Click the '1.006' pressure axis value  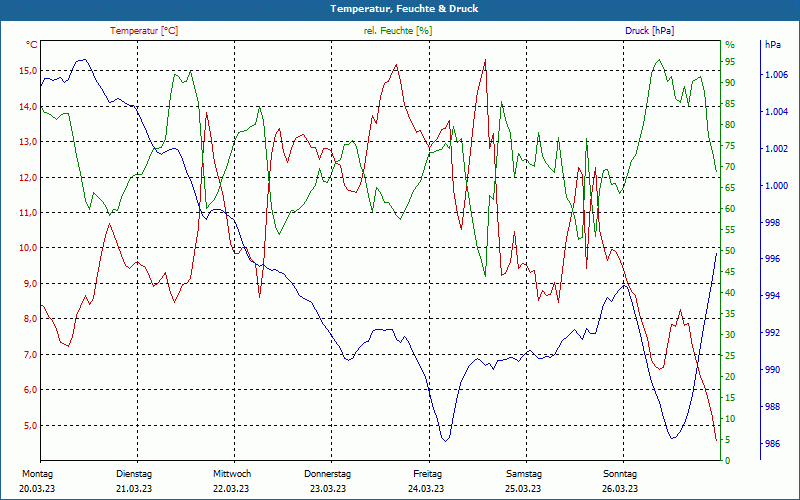click(x=776, y=75)
